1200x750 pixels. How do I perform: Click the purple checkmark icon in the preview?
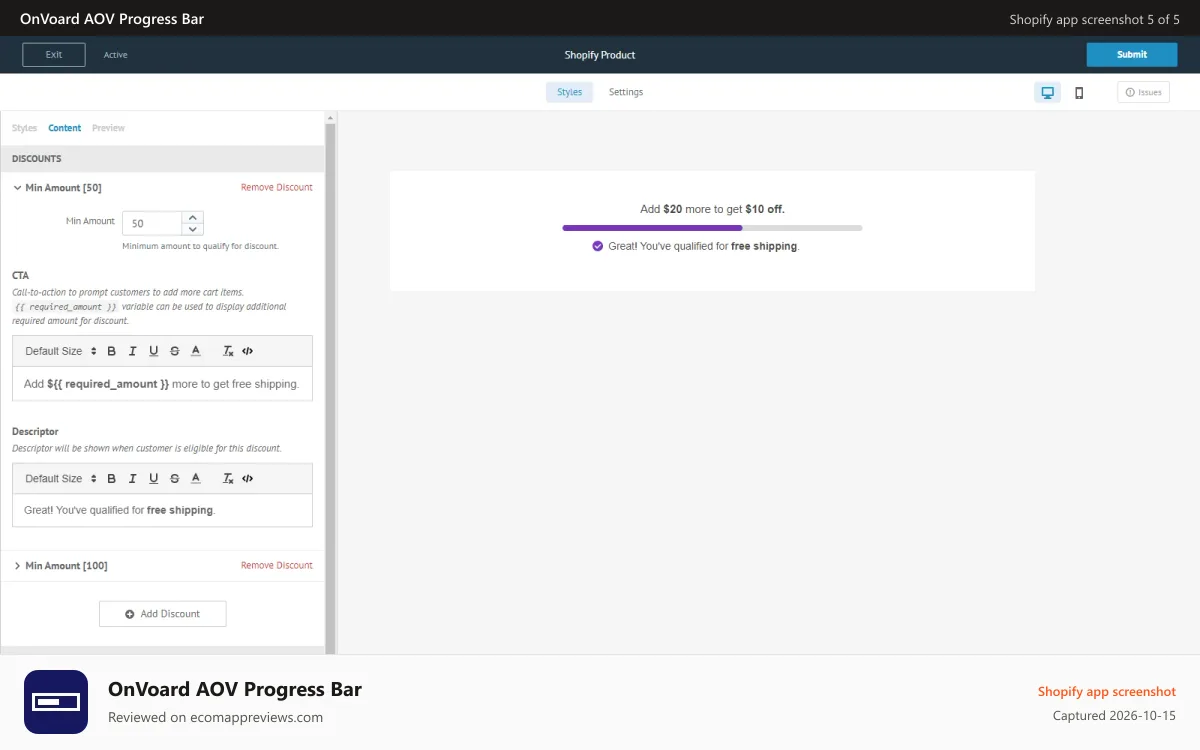pos(597,246)
